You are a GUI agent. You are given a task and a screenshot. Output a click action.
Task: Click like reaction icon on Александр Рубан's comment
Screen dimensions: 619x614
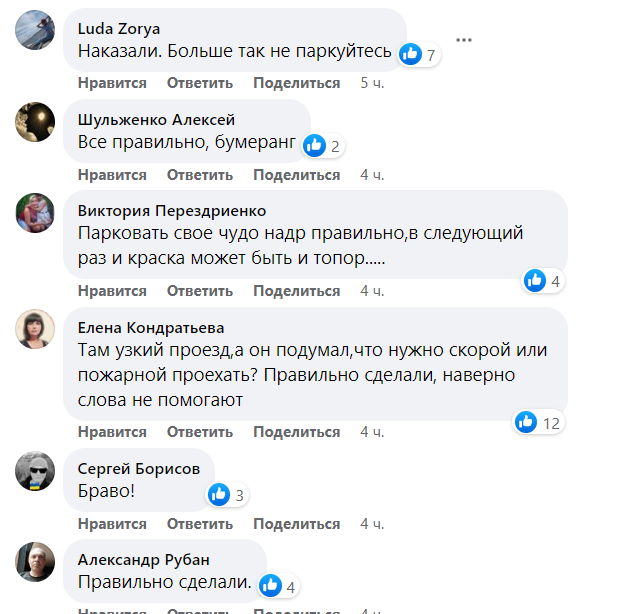[x=269, y=585]
